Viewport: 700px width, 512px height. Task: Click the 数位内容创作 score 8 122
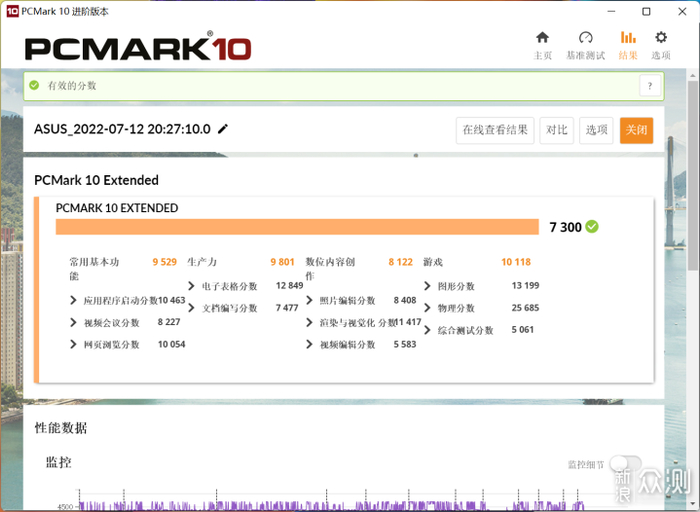click(x=400, y=262)
